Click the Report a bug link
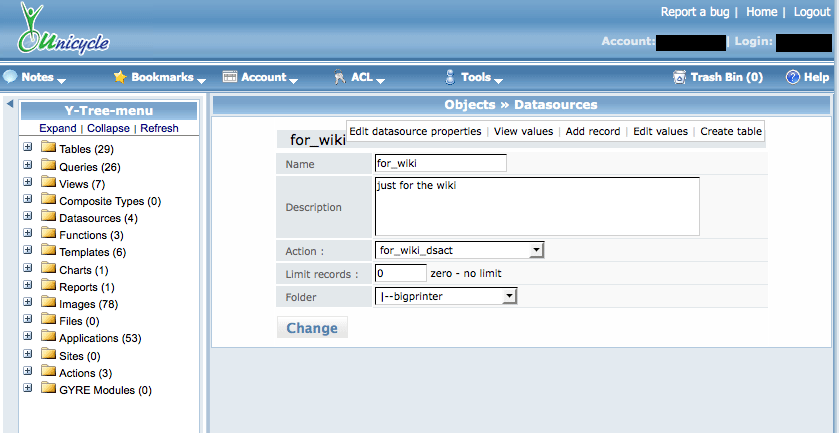Image resolution: width=839 pixels, height=433 pixels. (697, 12)
